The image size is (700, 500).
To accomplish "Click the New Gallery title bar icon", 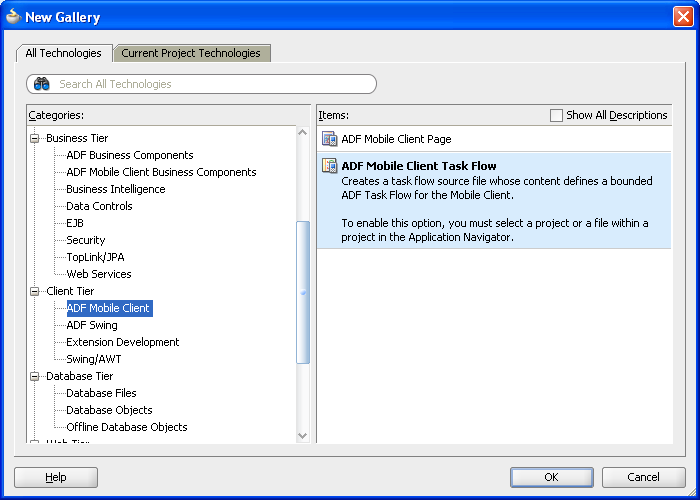I will point(13,17).
